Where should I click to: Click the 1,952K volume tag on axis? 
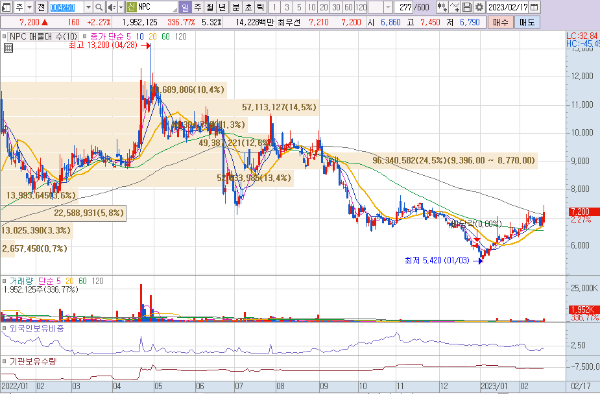584,309
